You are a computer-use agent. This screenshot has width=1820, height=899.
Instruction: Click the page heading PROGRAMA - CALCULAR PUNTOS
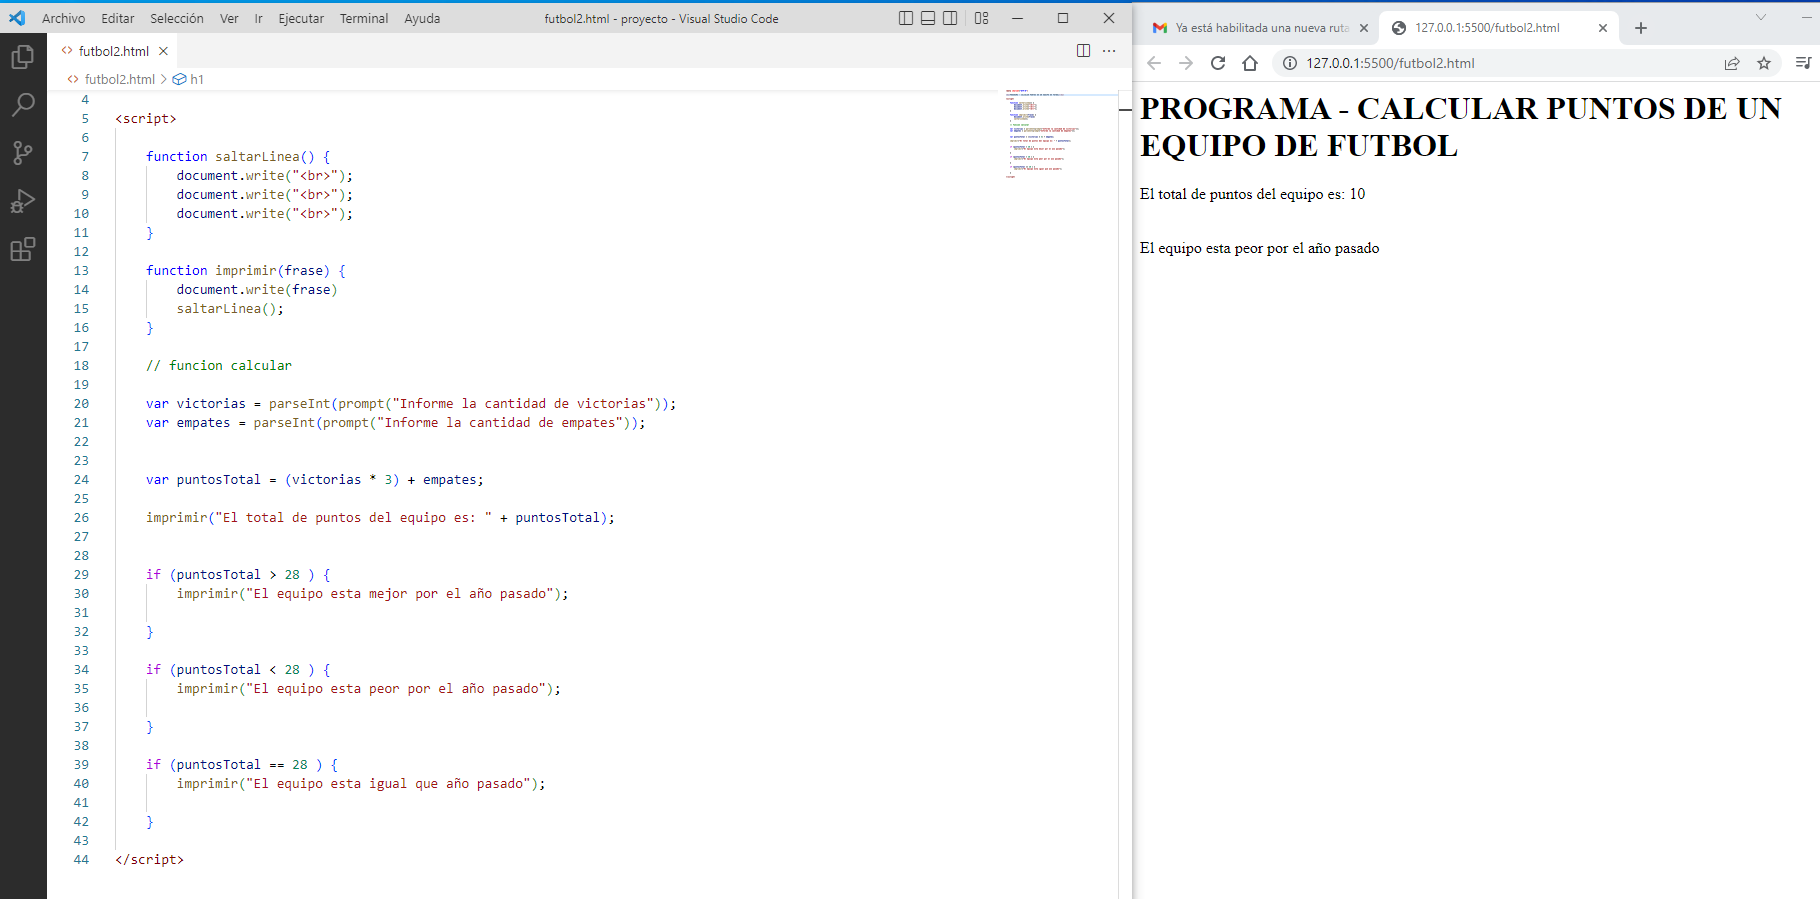[x=1460, y=127]
